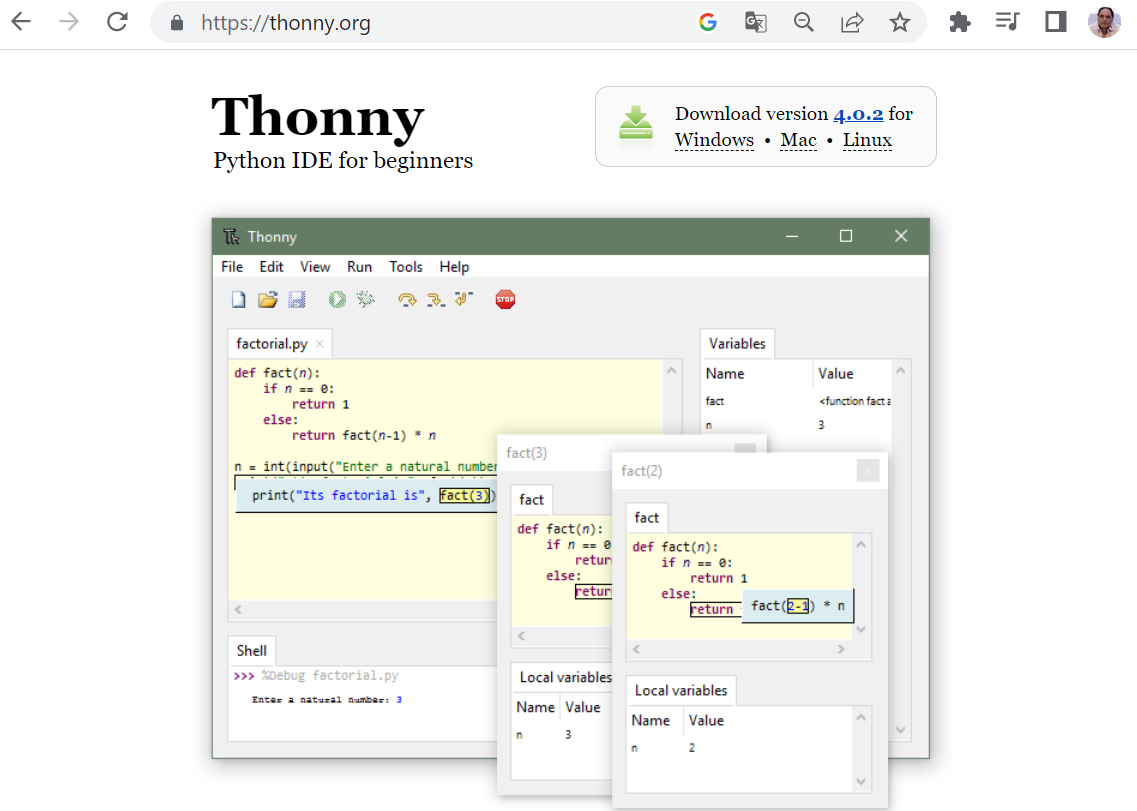Screen dimensions: 1137x811
Task: Select the Variables panel tab
Action: point(737,344)
